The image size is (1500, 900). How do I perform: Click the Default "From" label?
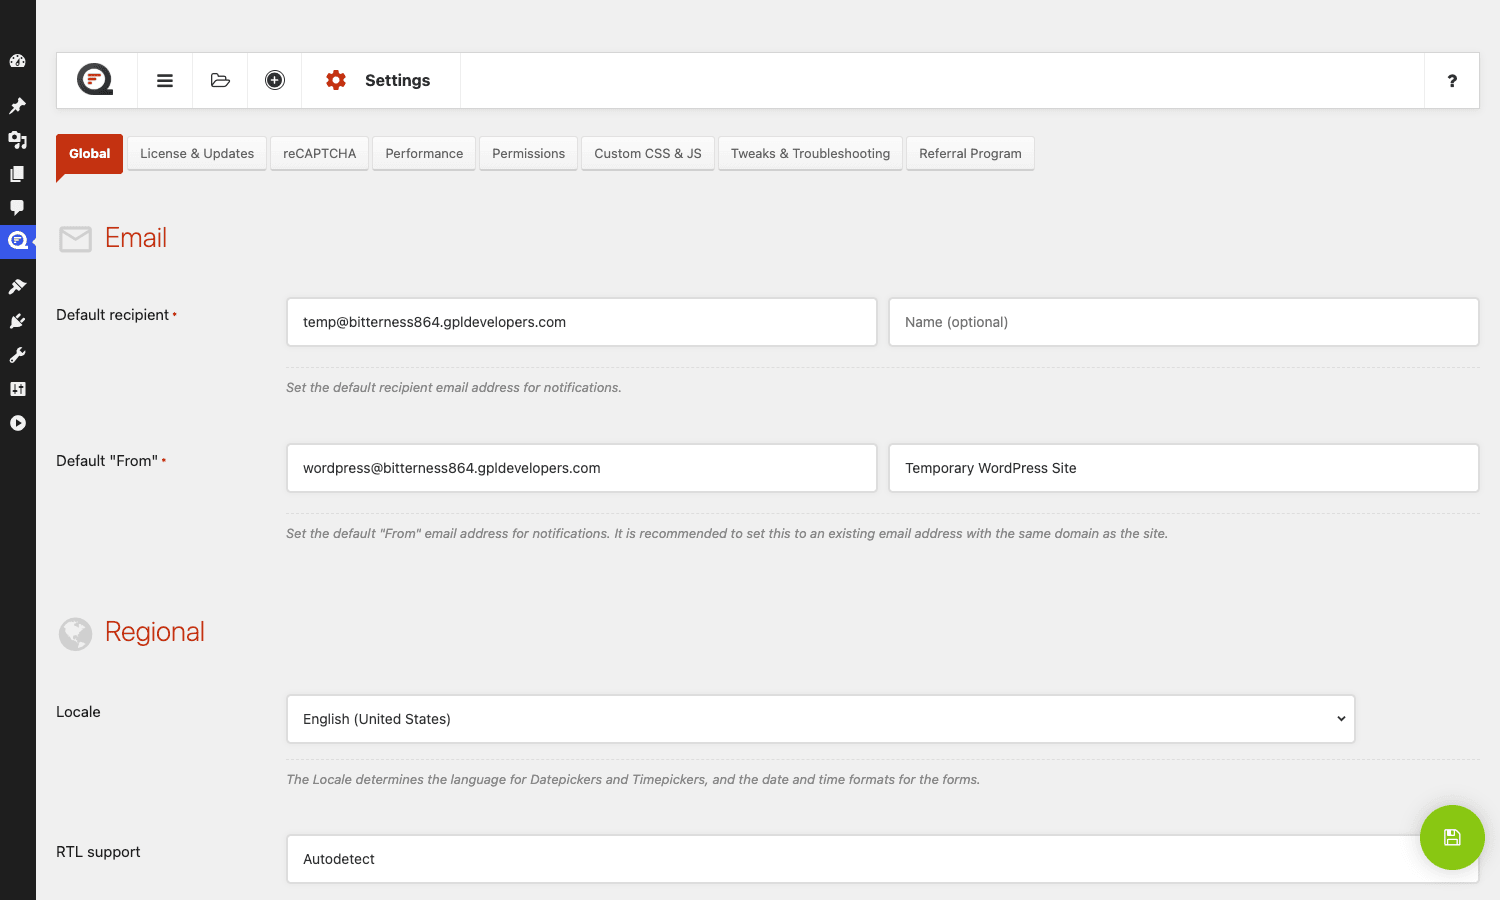[107, 461]
